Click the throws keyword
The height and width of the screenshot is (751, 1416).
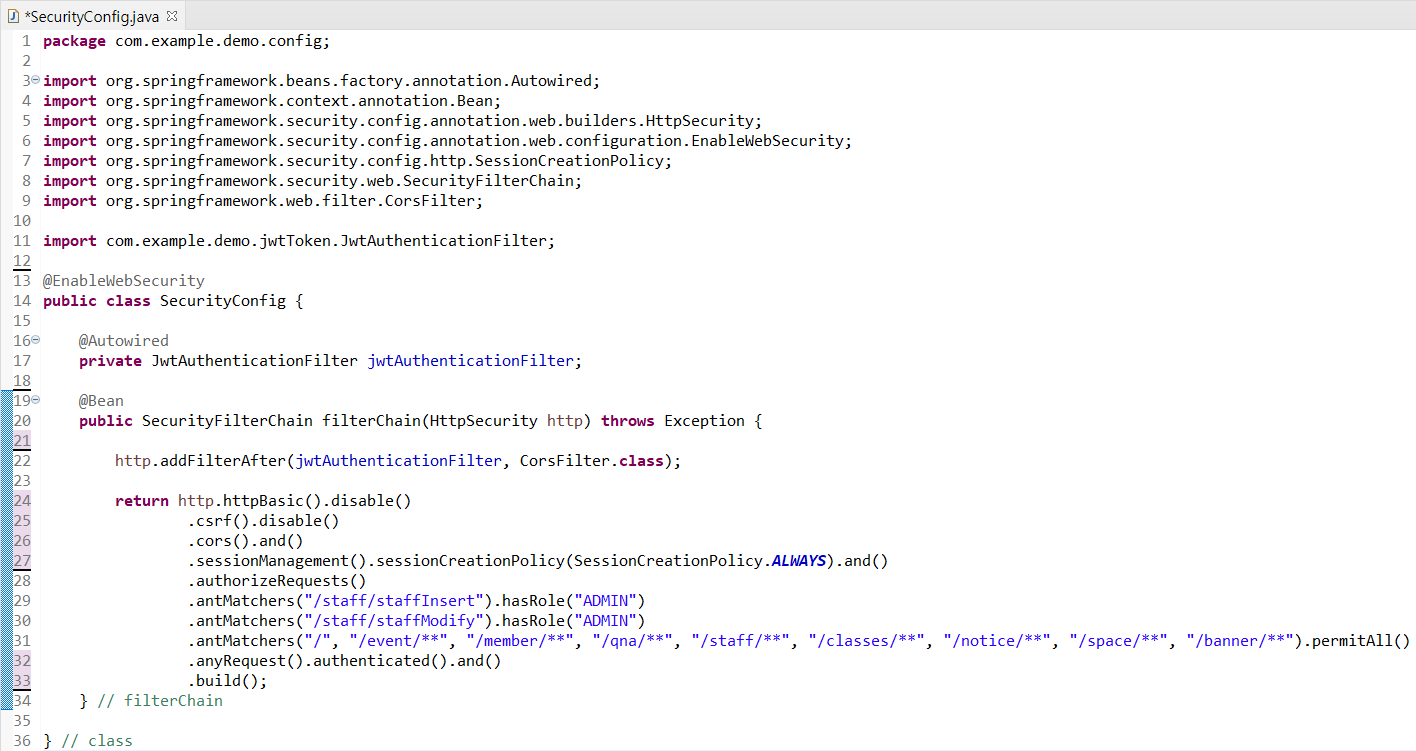click(x=628, y=421)
